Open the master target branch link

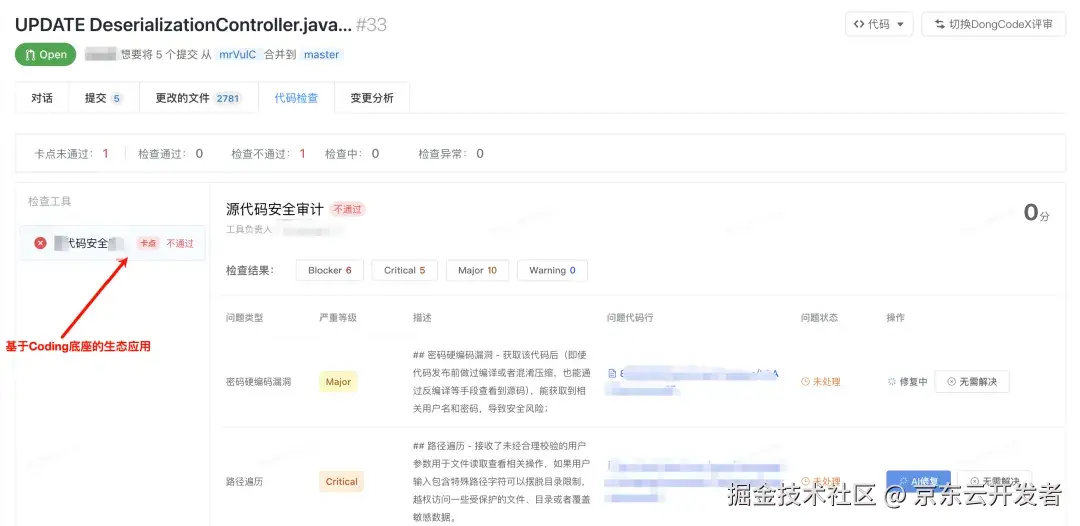(321, 54)
